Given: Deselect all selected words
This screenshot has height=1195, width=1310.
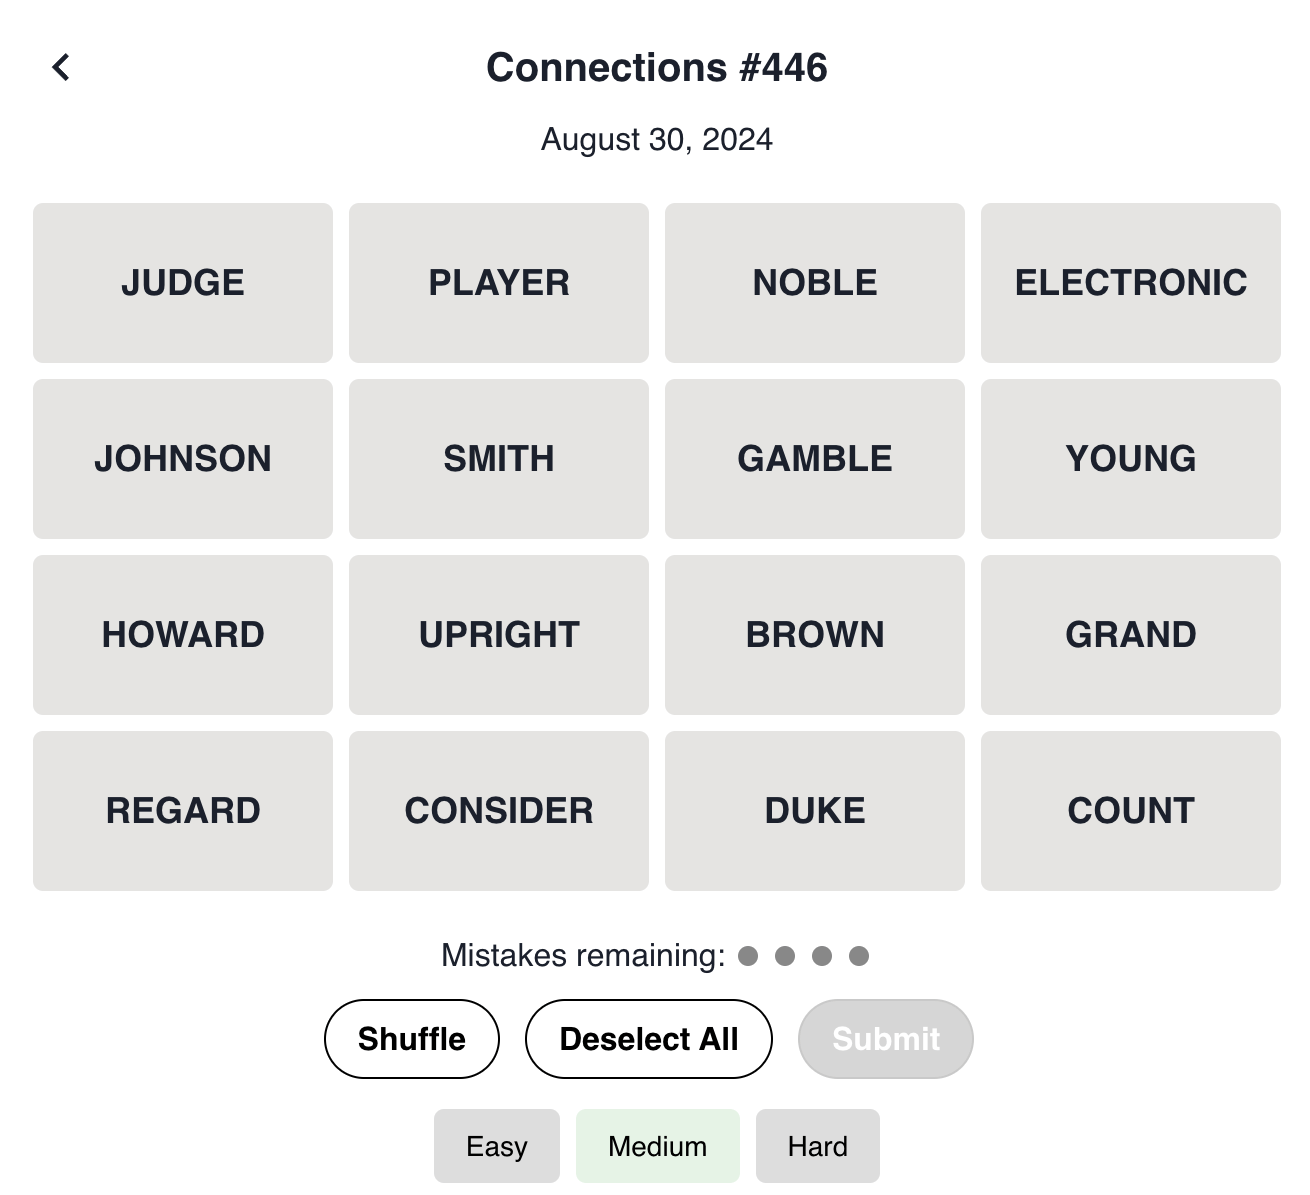Looking at the screenshot, I should (x=648, y=1038).
